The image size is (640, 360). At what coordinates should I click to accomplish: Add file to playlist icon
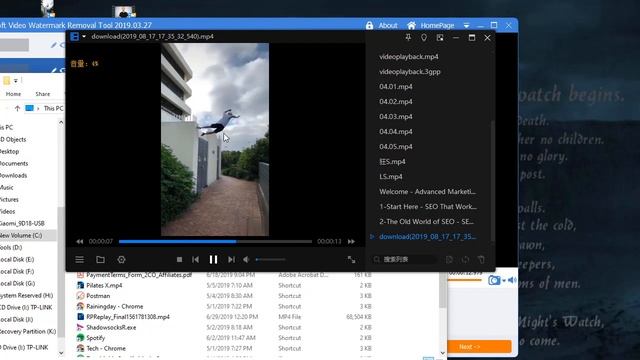(449, 260)
